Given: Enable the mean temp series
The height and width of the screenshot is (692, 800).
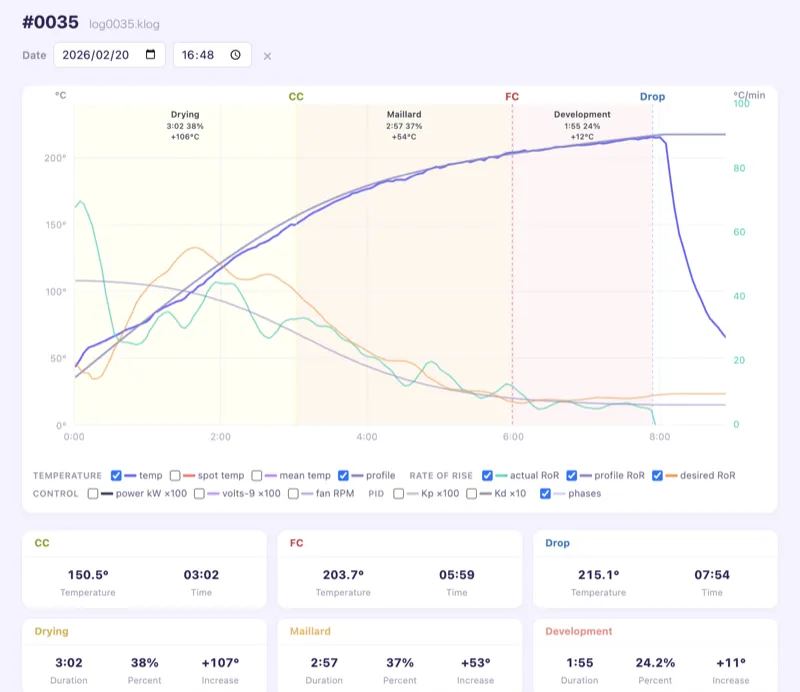Looking at the screenshot, I should pyautogui.click(x=257, y=476).
